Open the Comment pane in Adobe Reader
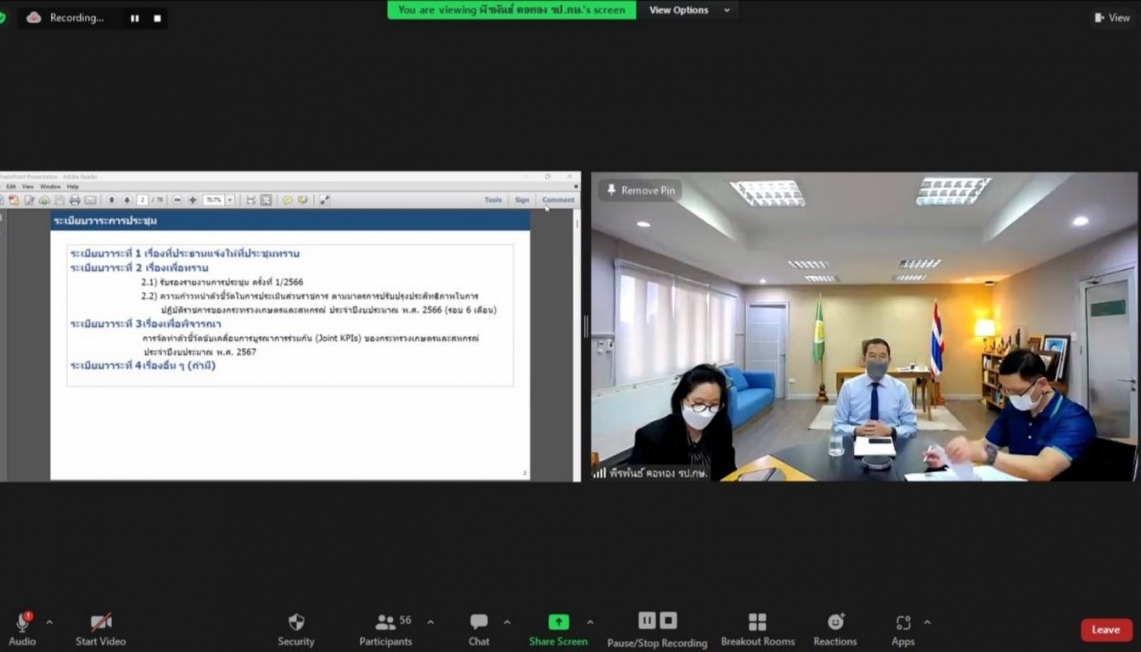1141x652 pixels. 558,199
